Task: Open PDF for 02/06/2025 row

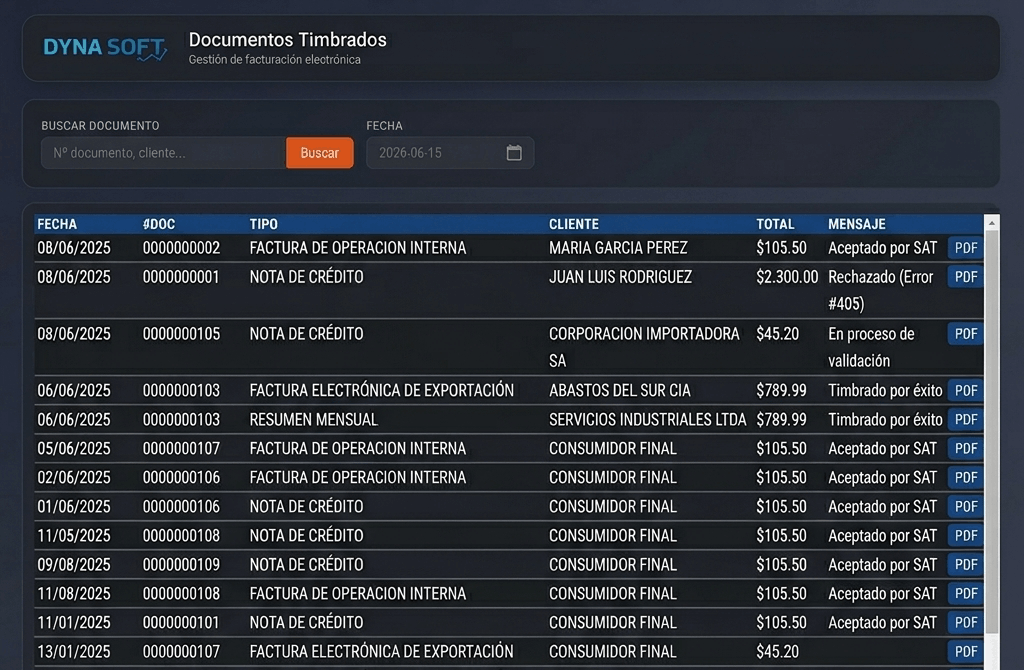Action: click(965, 477)
